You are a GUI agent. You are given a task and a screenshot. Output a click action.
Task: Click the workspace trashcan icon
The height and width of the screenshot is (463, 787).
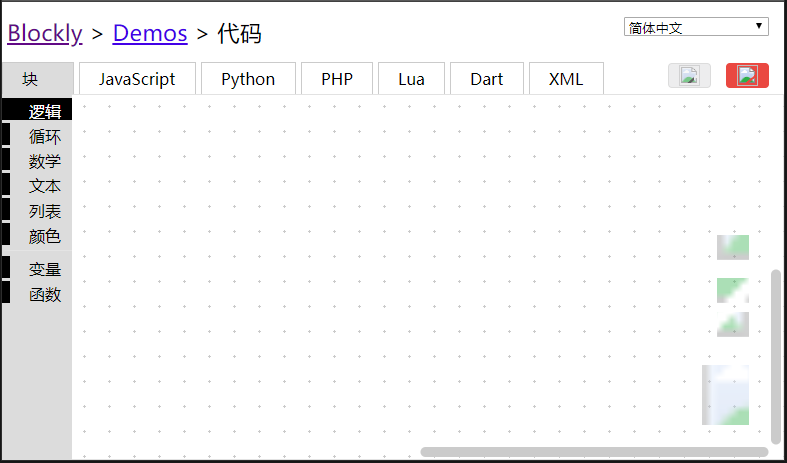(x=725, y=395)
